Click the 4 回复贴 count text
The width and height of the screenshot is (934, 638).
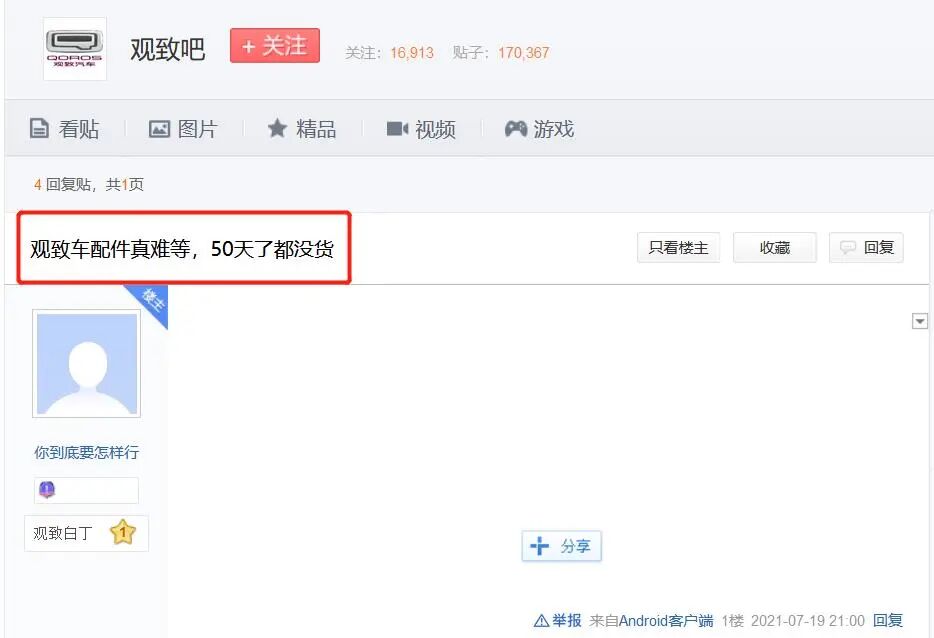63,185
